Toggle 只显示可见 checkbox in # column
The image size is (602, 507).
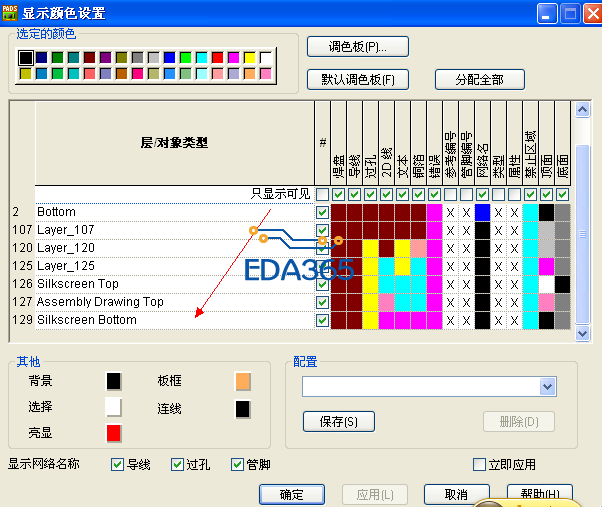pos(322,195)
